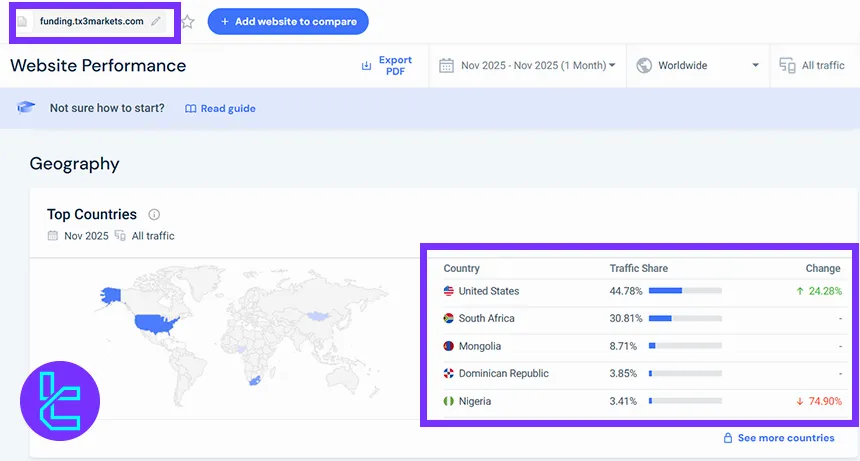This screenshot has height=461, width=860.
Task: Click the book icon beside Read guide
Action: pos(190,109)
